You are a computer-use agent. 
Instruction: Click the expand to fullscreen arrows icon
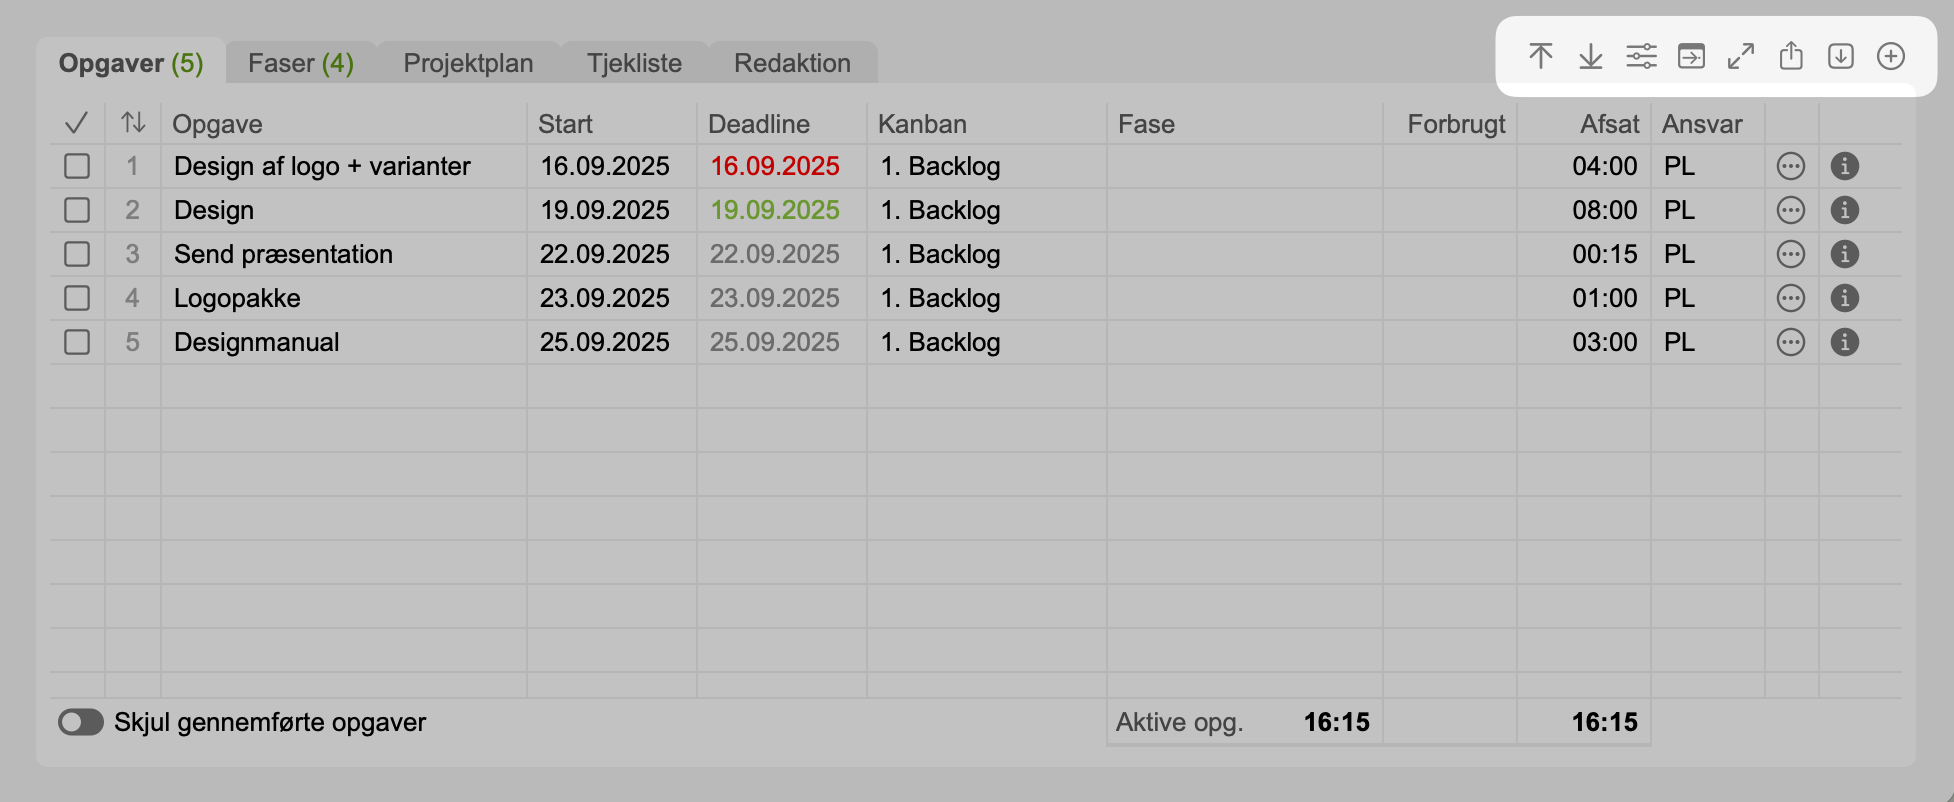(1741, 56)
